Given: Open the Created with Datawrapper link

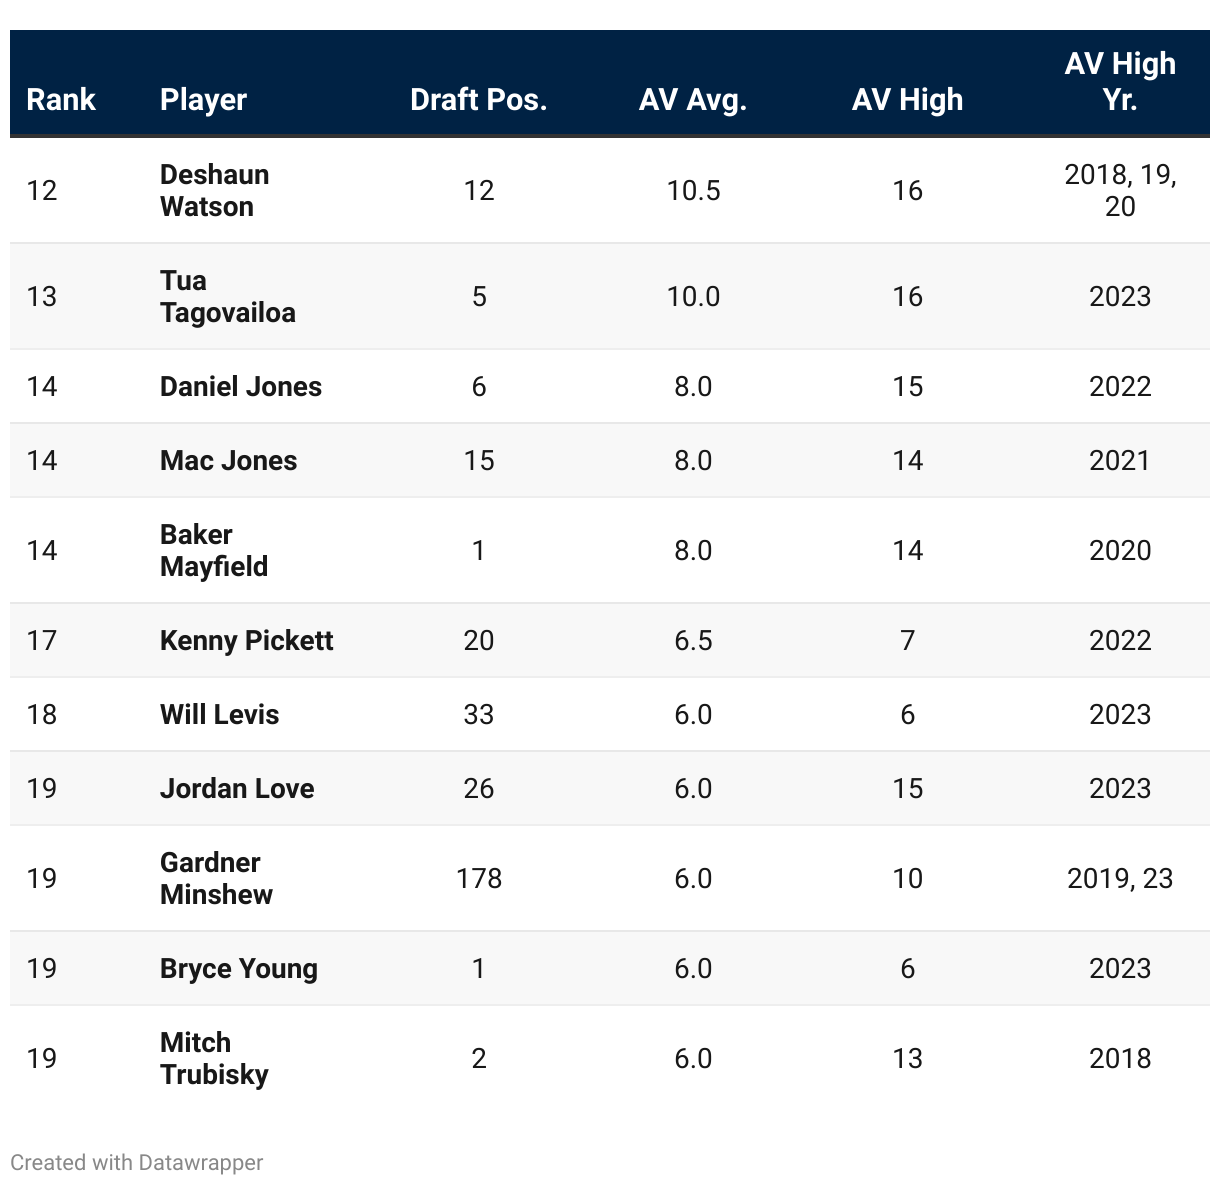Looking at the screenshot, I should click(x=137, y=1162).
